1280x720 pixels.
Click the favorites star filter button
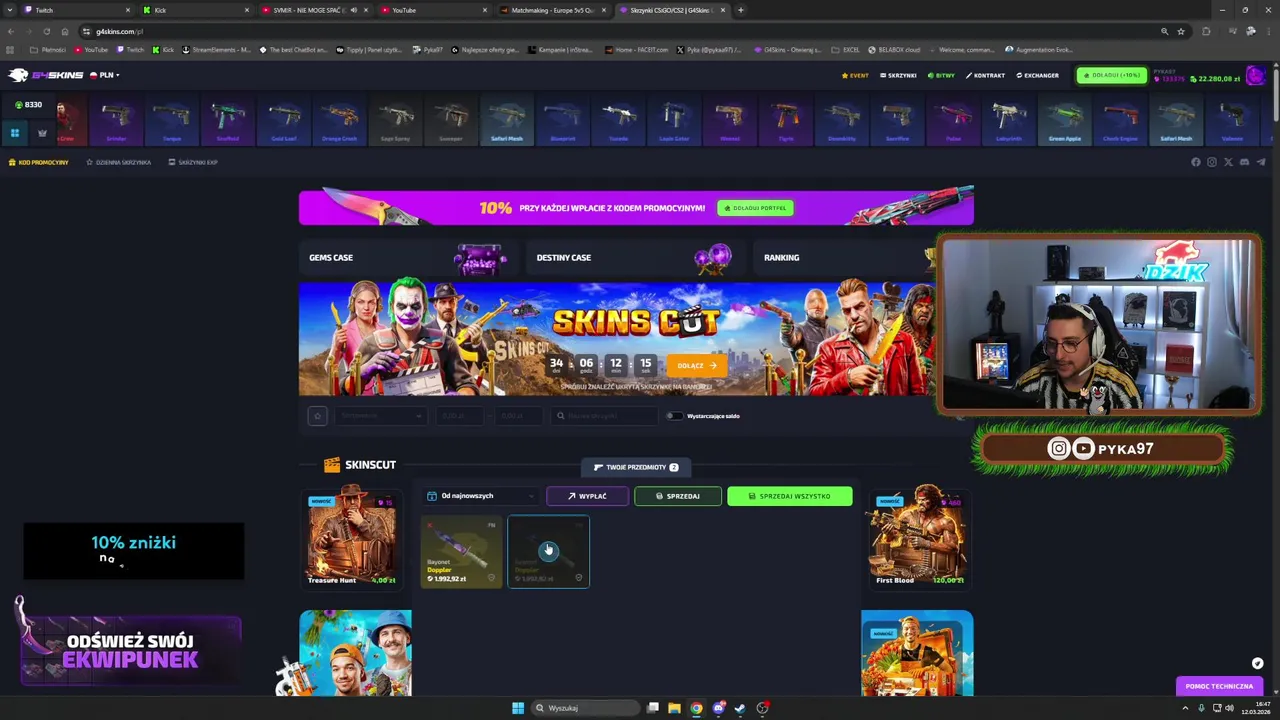click(x=317, y=416)
